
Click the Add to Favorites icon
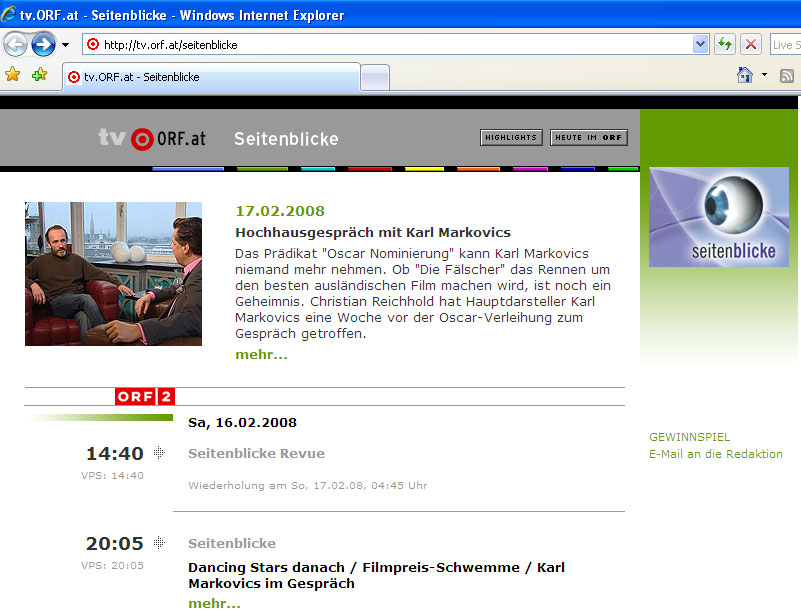pyautogui.click(x=39, y=75)
